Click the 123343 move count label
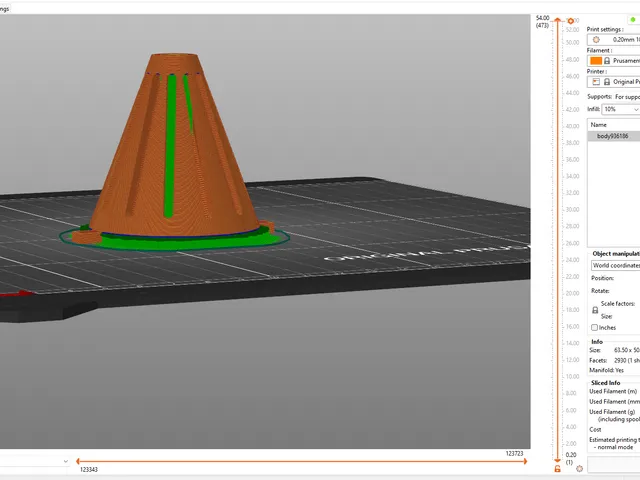 click(x=89, y=469)
